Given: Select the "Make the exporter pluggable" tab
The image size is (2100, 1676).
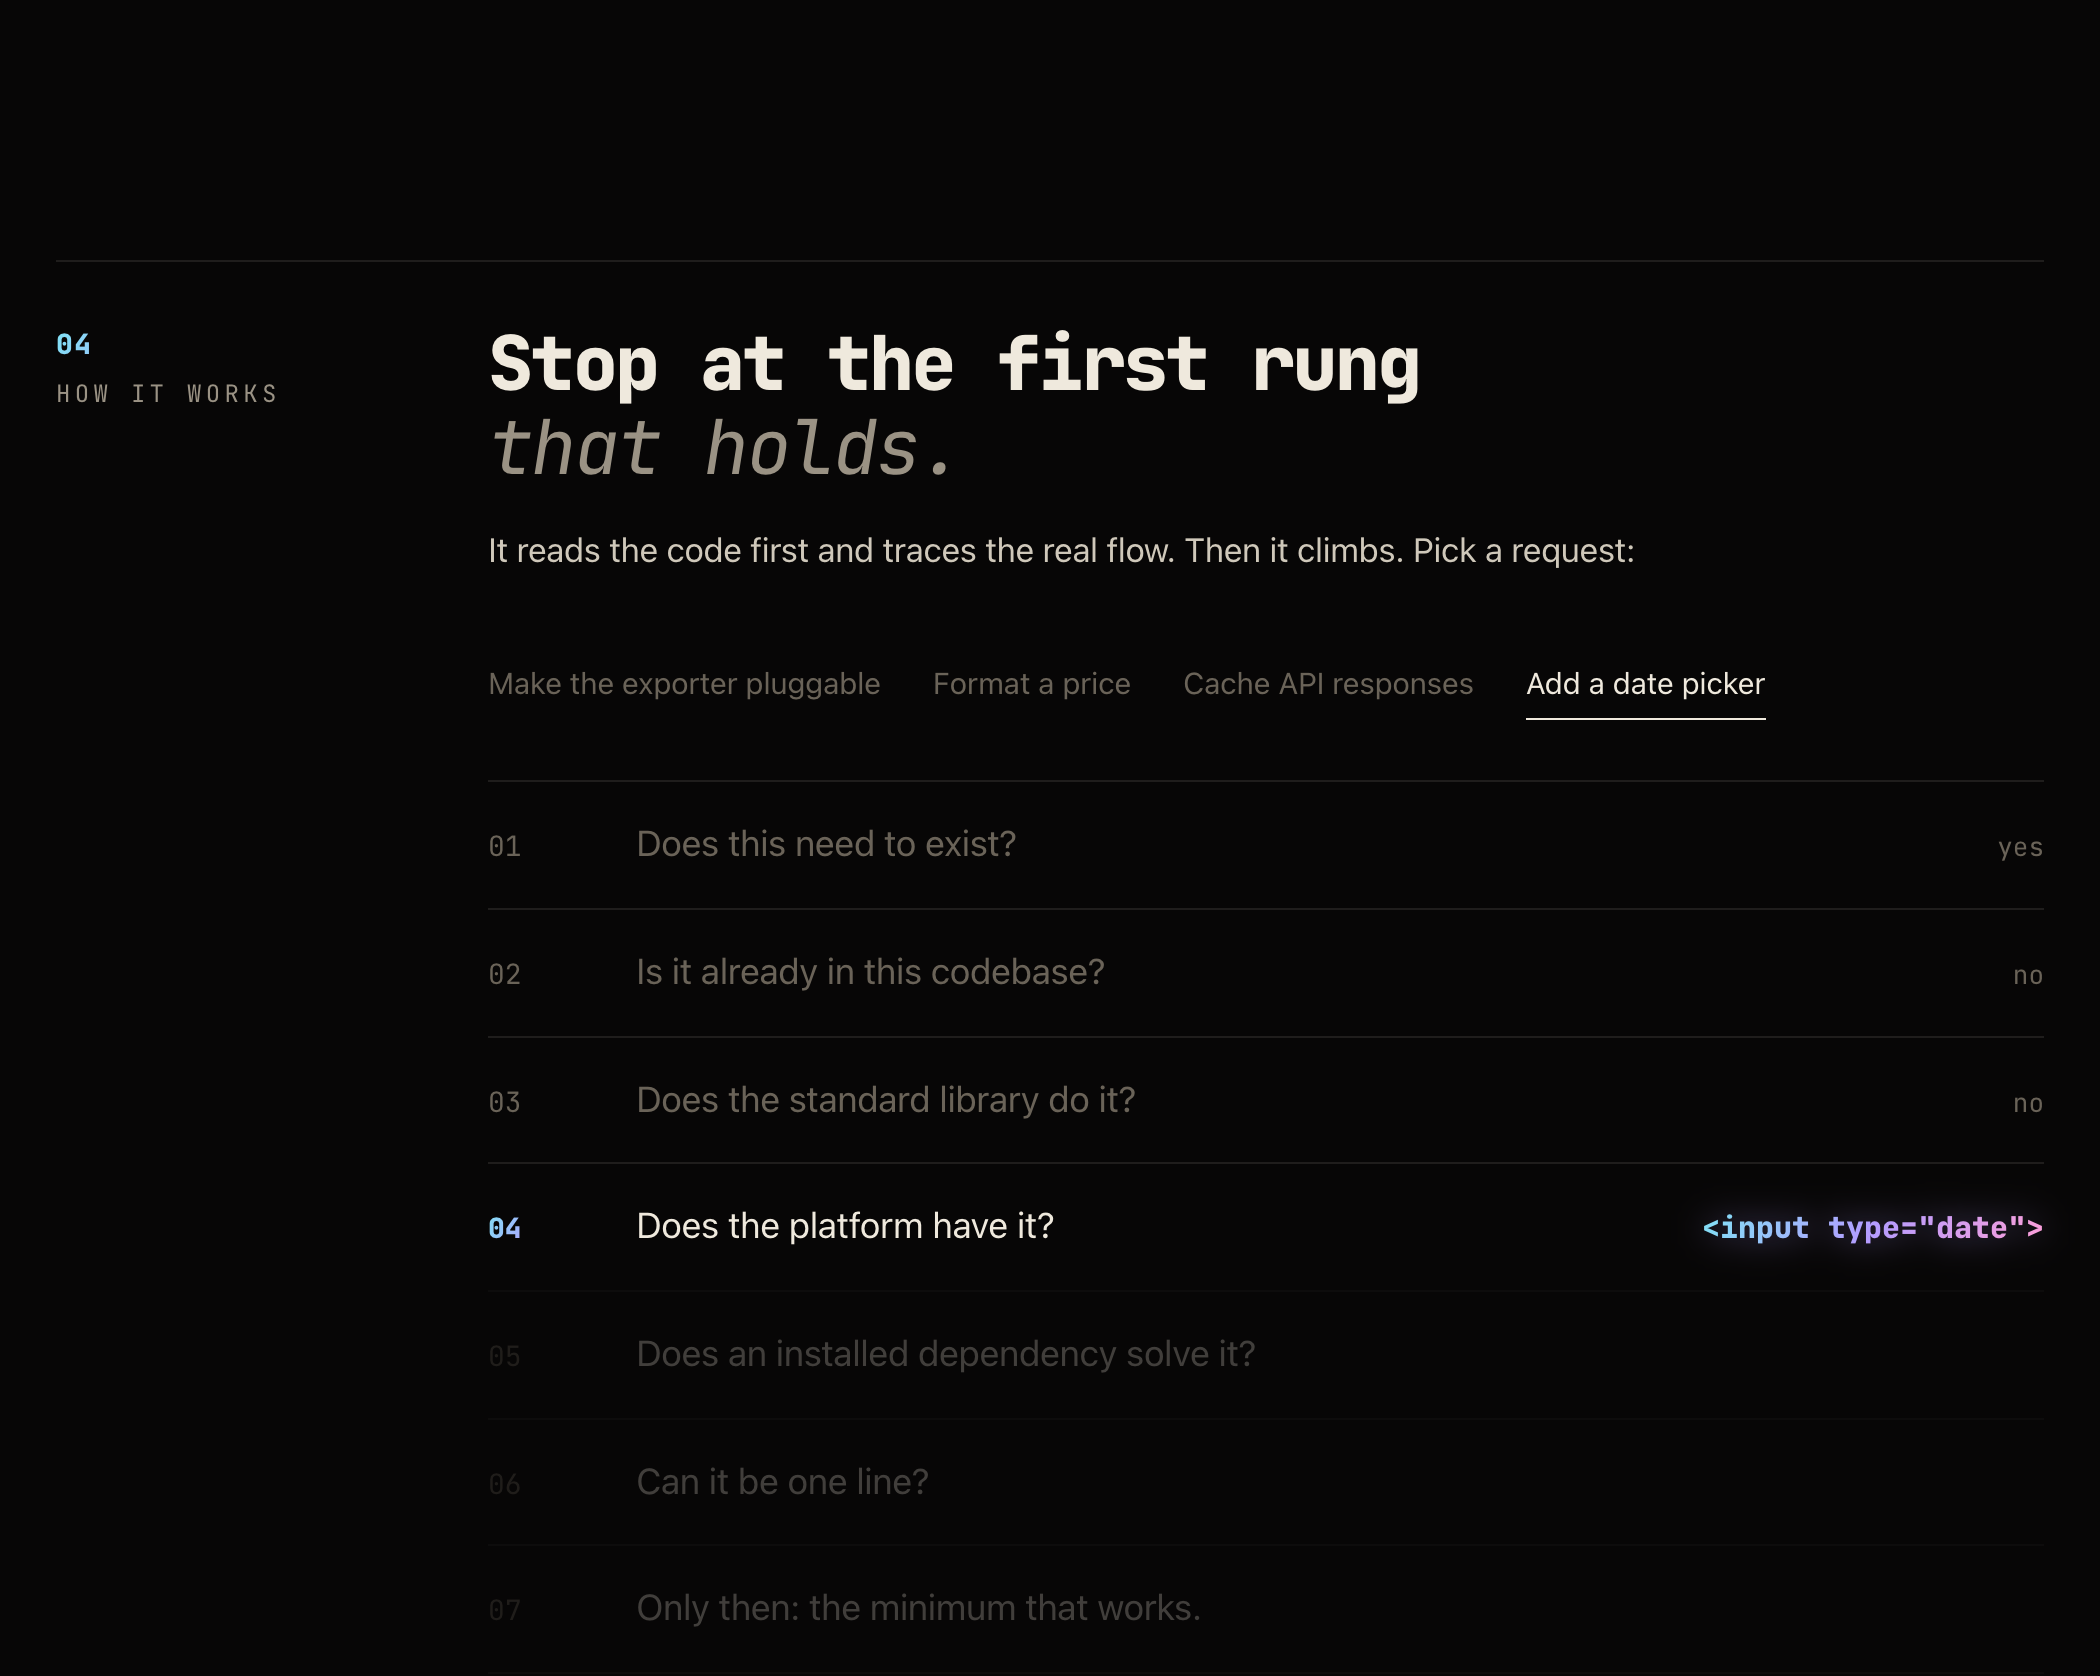Looking at the screenshot, I should click(x=684, y=684).
